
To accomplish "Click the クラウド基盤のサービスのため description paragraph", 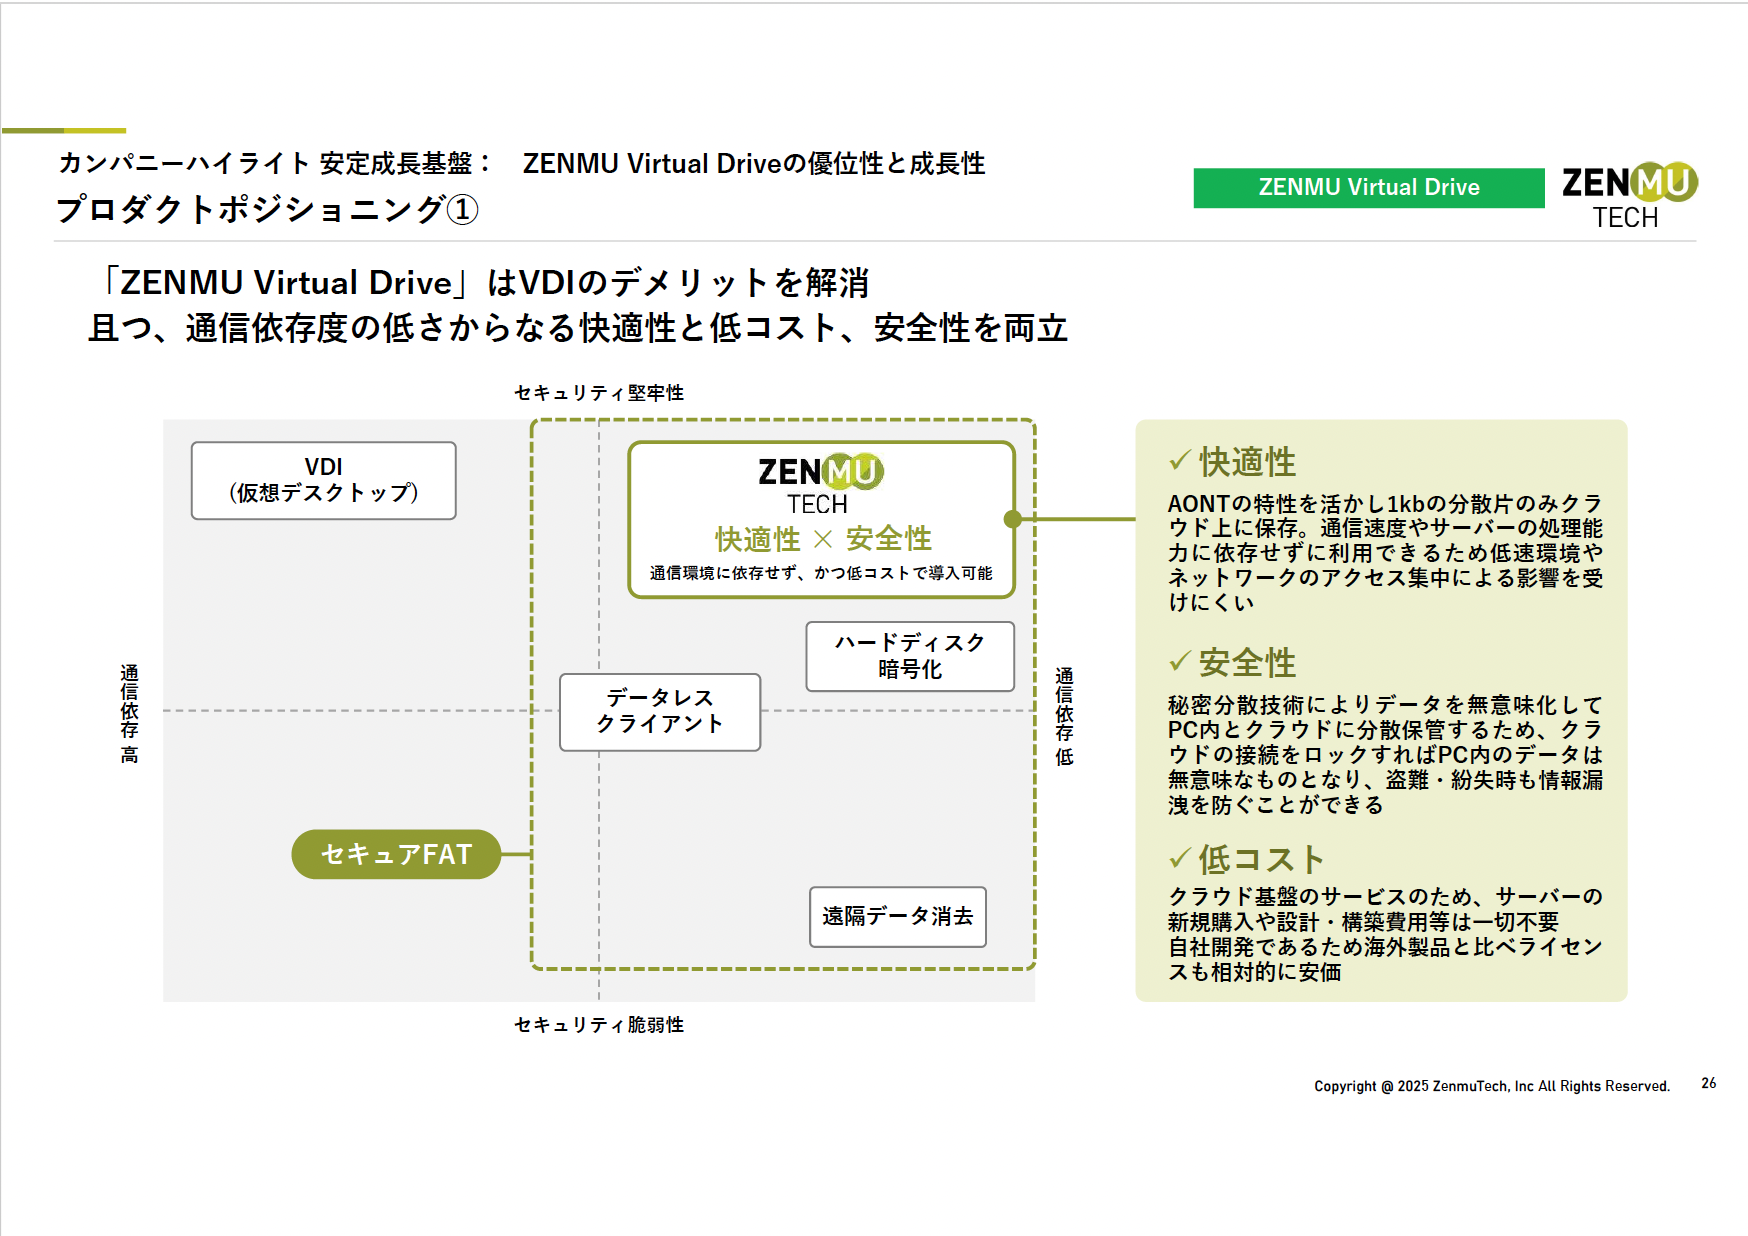I will (x=1385, y=934).
